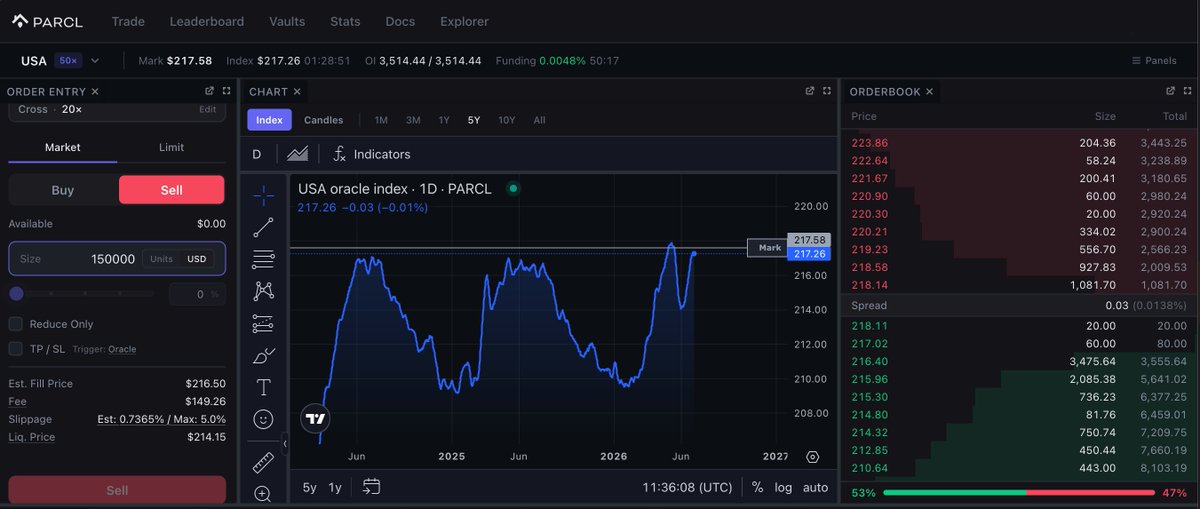Viewport: 1200px width, 509px height.
Task: Open chart settings gear near price axis
Action: point(812,457)
